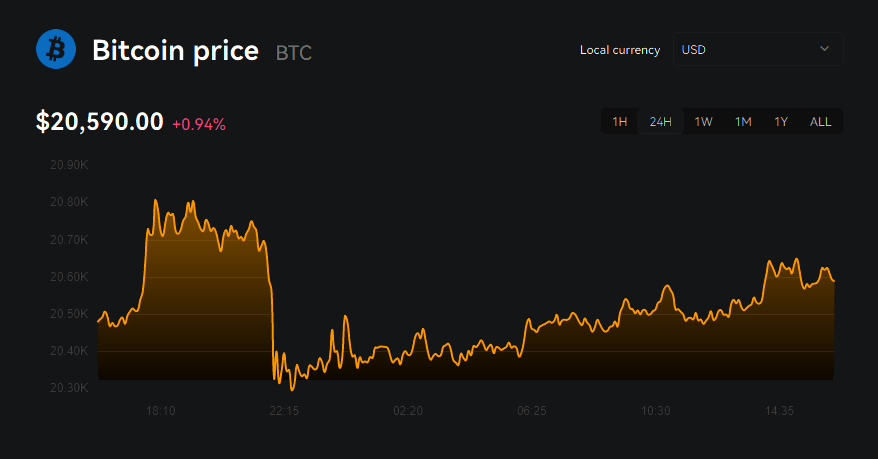Click the Local currency label
The image size is (878, 459).
coord(620,50)
